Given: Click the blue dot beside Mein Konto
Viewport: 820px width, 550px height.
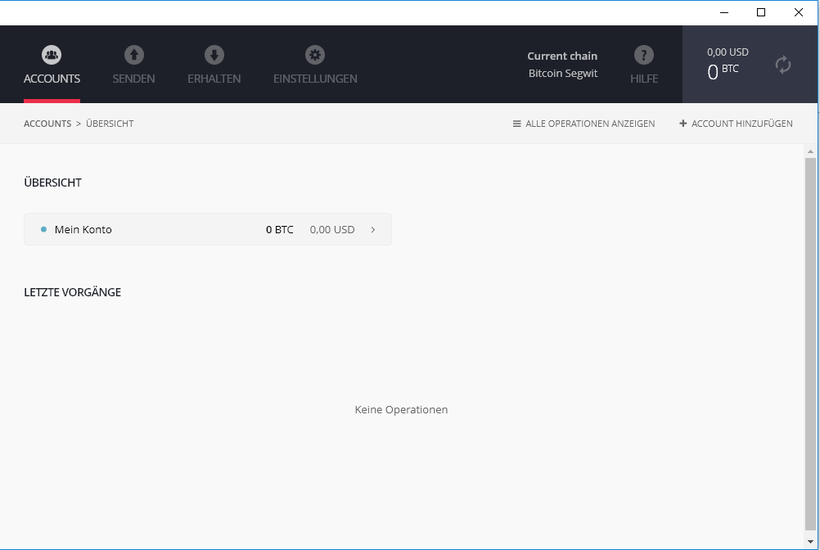Looking at the screenshot, I should click(43, 230).
